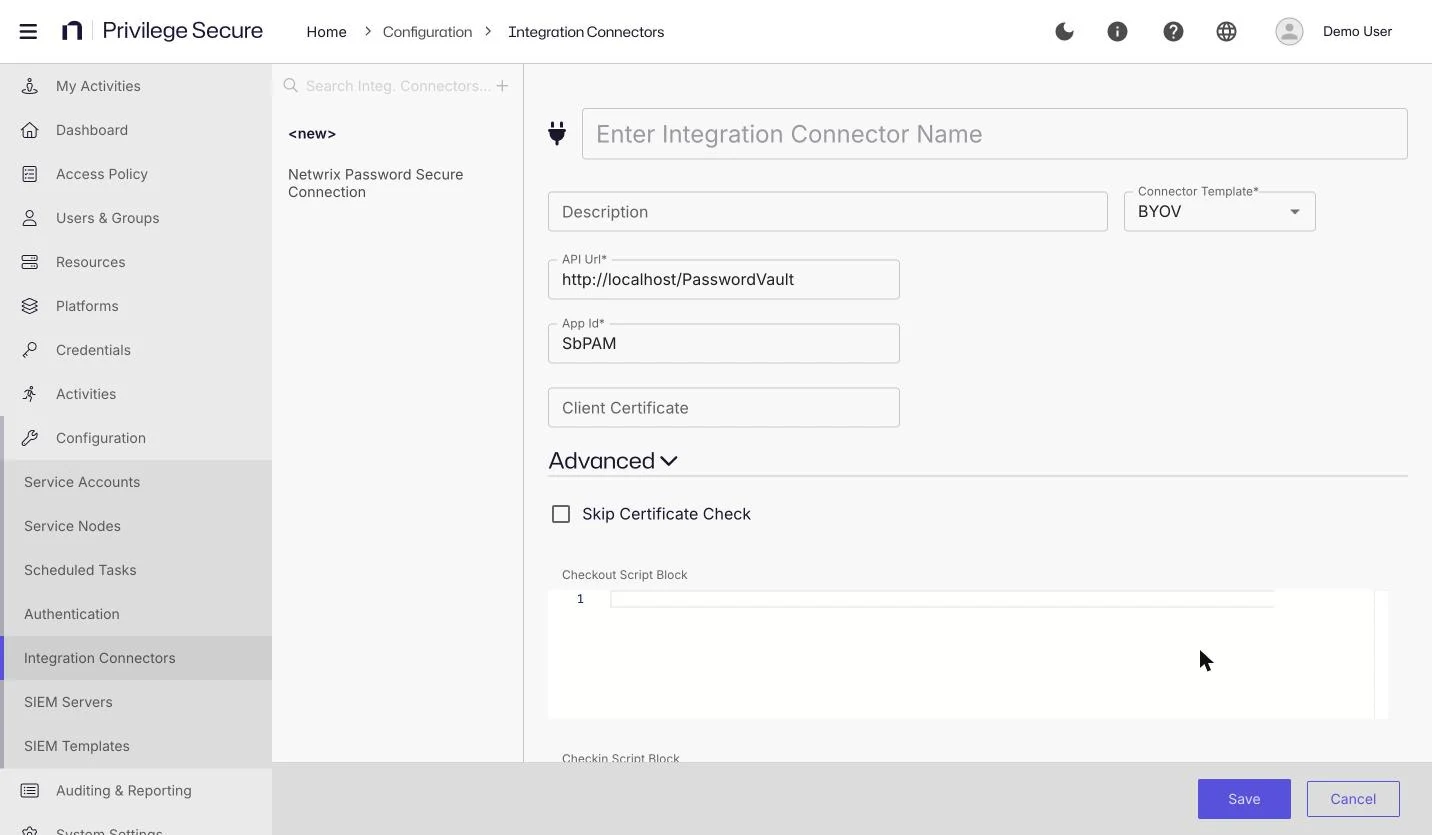Open the Connector Template dropdown
Image resolution: width=1432 pixels, height=835 pixels.
[x=1219, y=211]
